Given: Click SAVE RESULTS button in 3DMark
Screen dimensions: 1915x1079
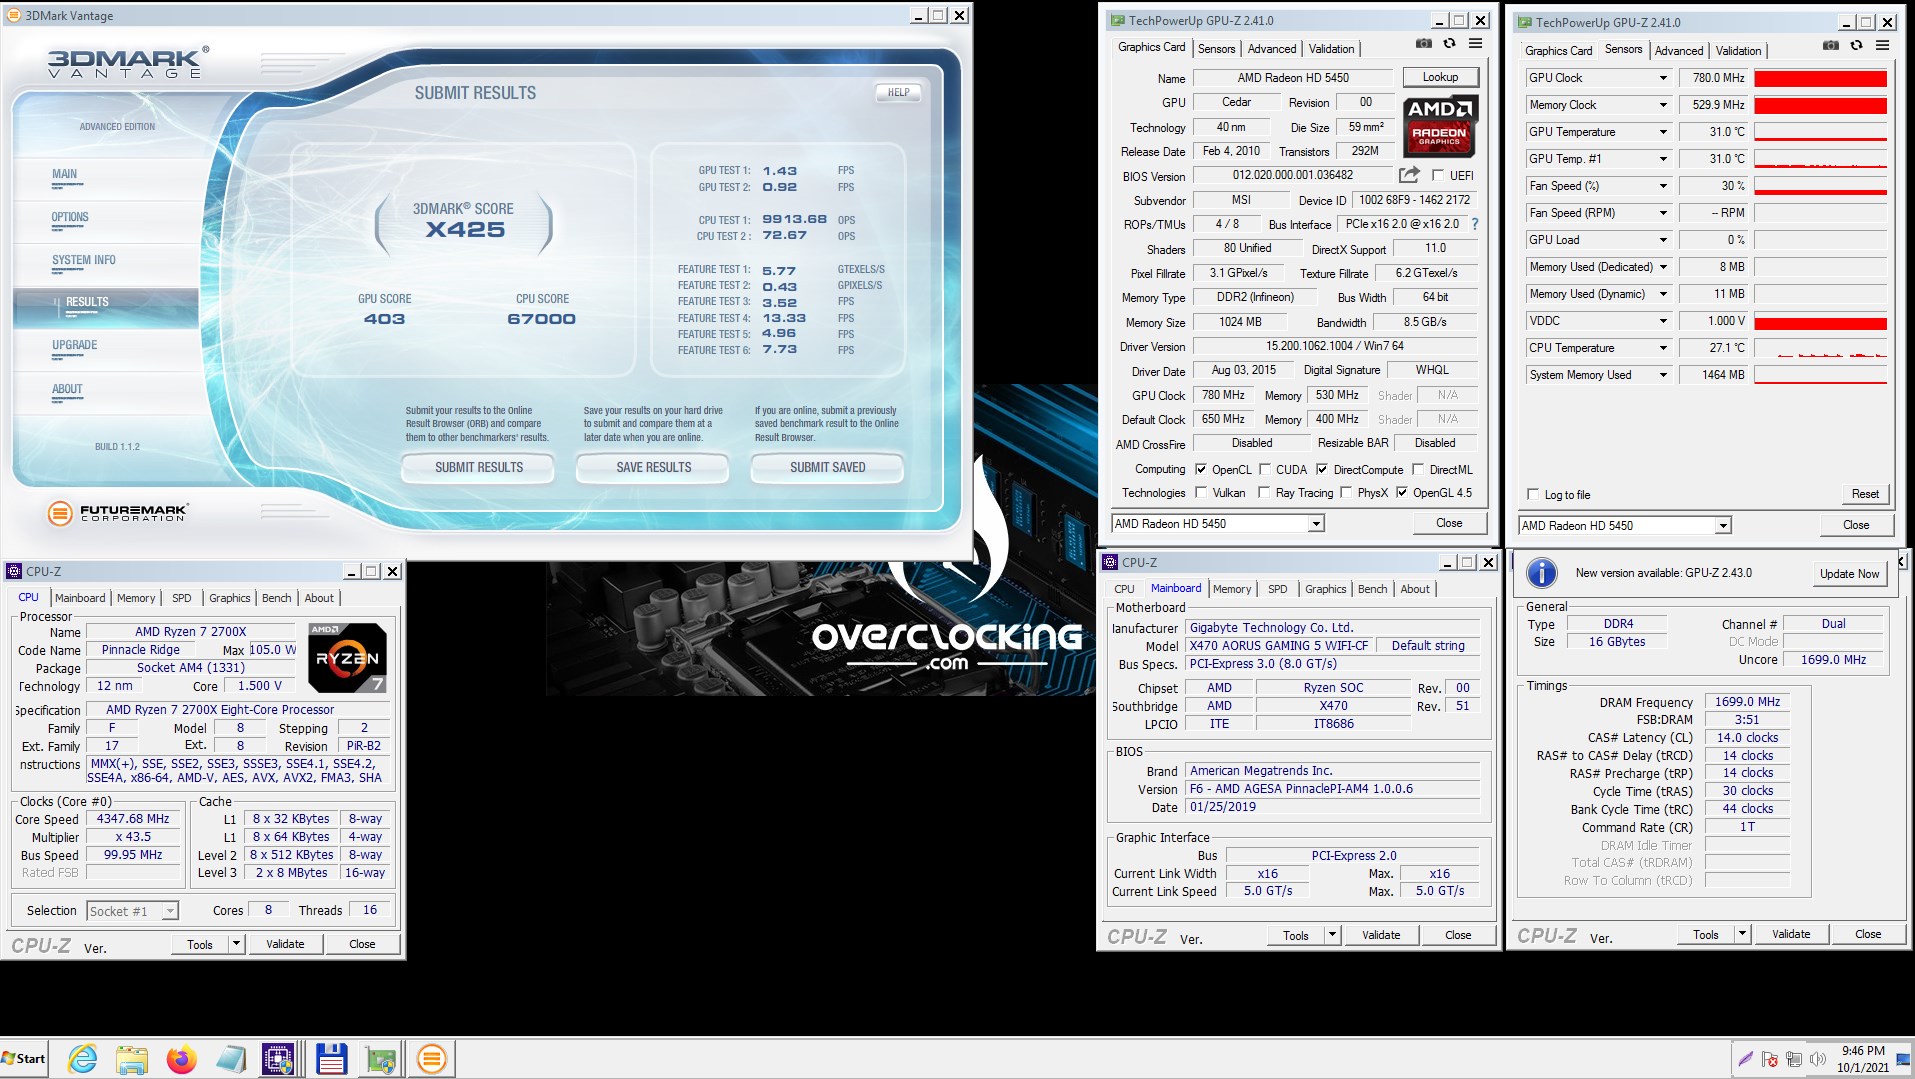Looking at the screenshot, I should 653,467.
